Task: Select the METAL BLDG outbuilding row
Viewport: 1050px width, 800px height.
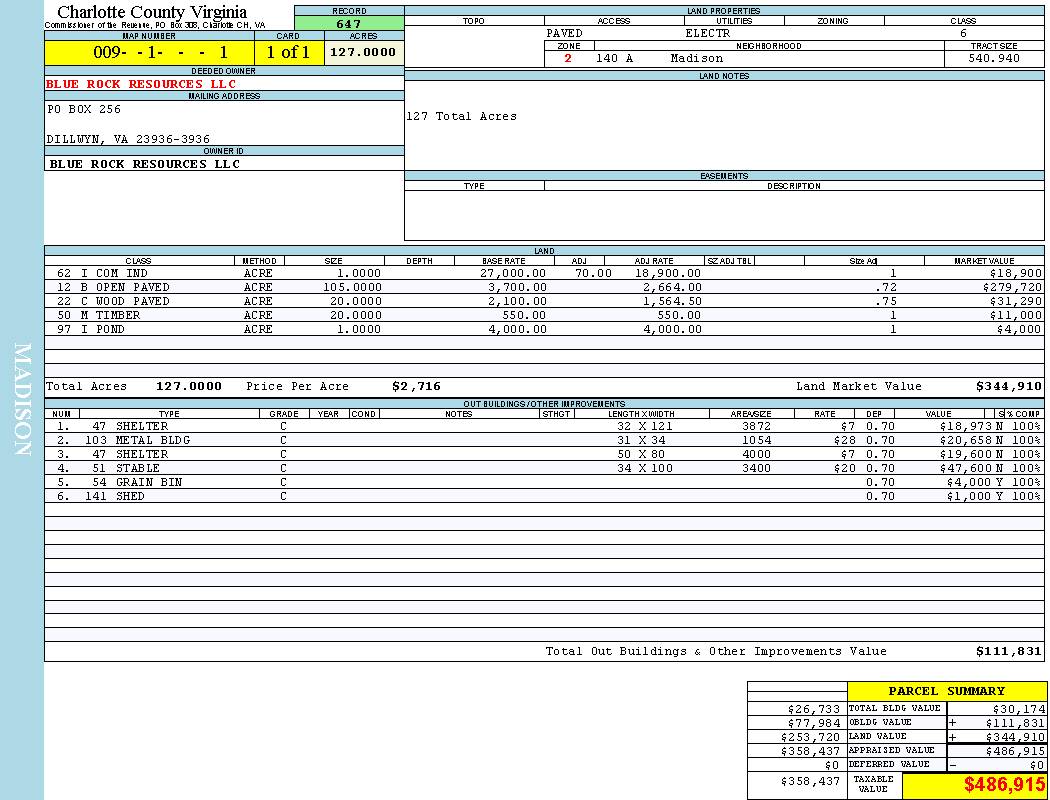Action: 152,440
